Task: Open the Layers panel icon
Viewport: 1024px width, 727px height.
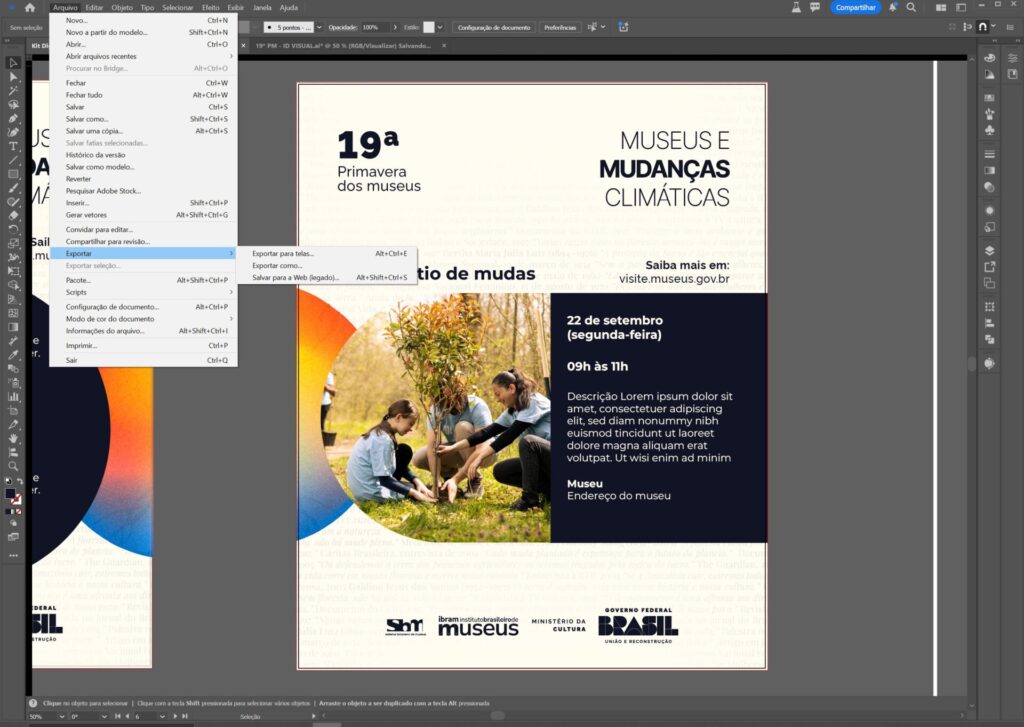Action: tap(989, 250)
